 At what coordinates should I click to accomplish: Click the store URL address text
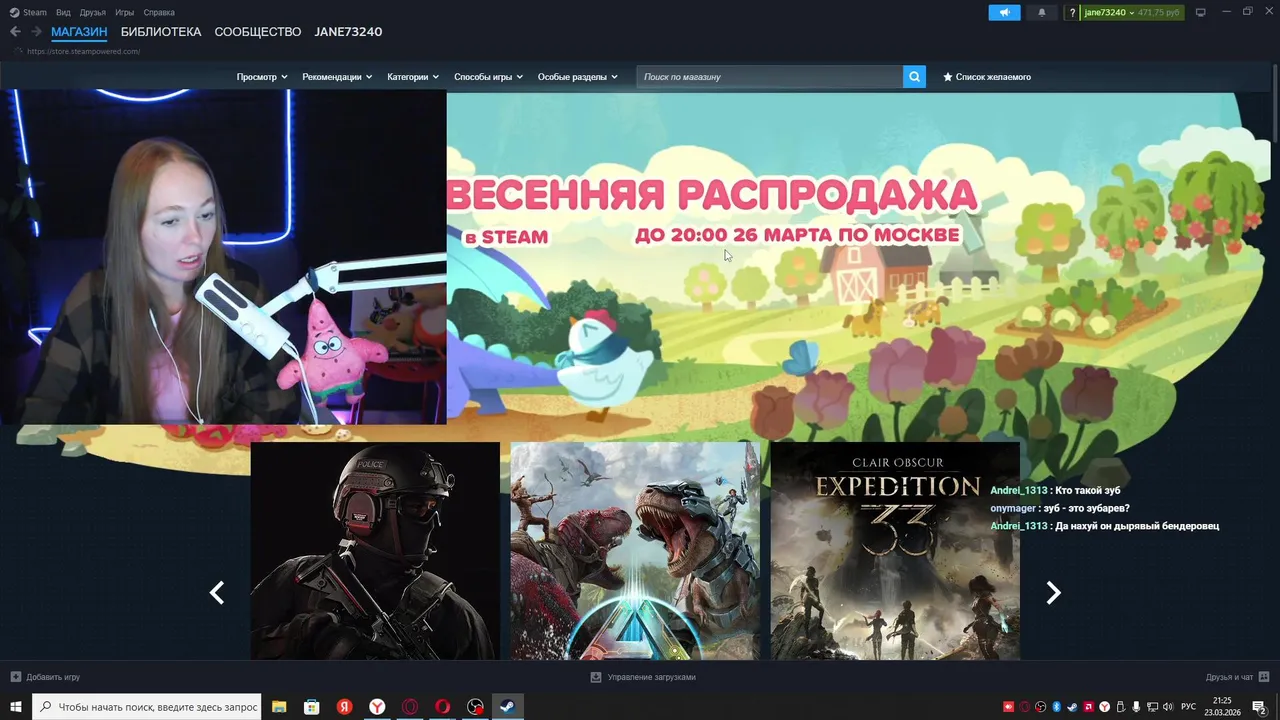coord(83,52)
